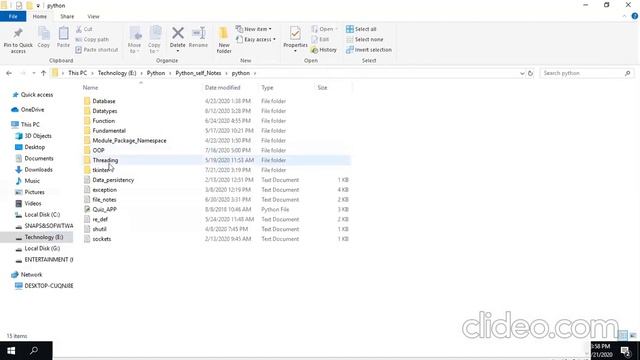Click the Properties icon

(295, 33)
